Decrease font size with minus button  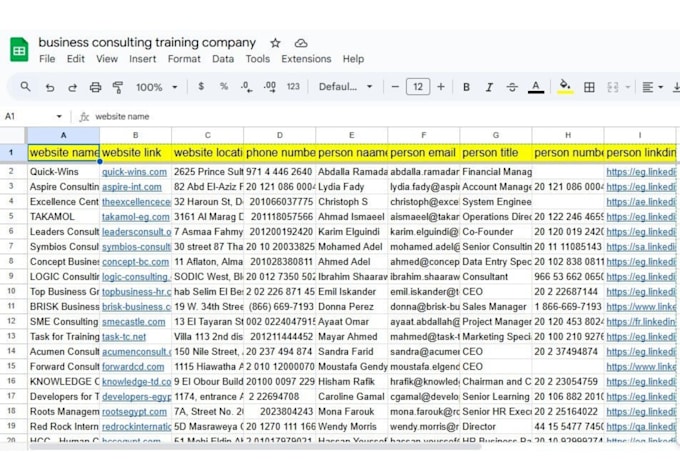[x=395, y=87]
